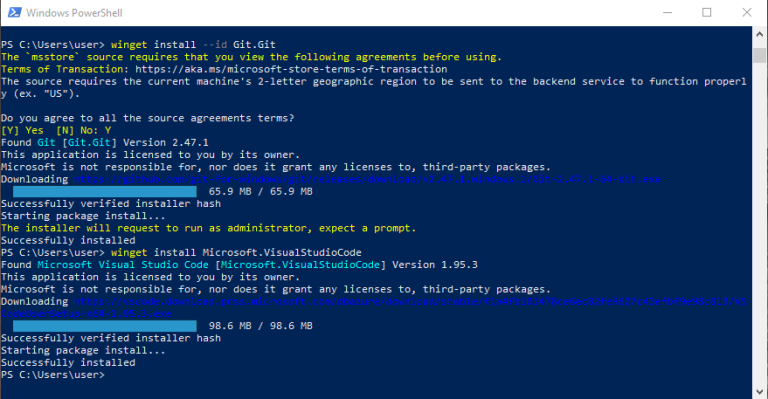Click the scrollbar up arrow
This screenshot has width=768, height=399.
(x=760, y=34)
